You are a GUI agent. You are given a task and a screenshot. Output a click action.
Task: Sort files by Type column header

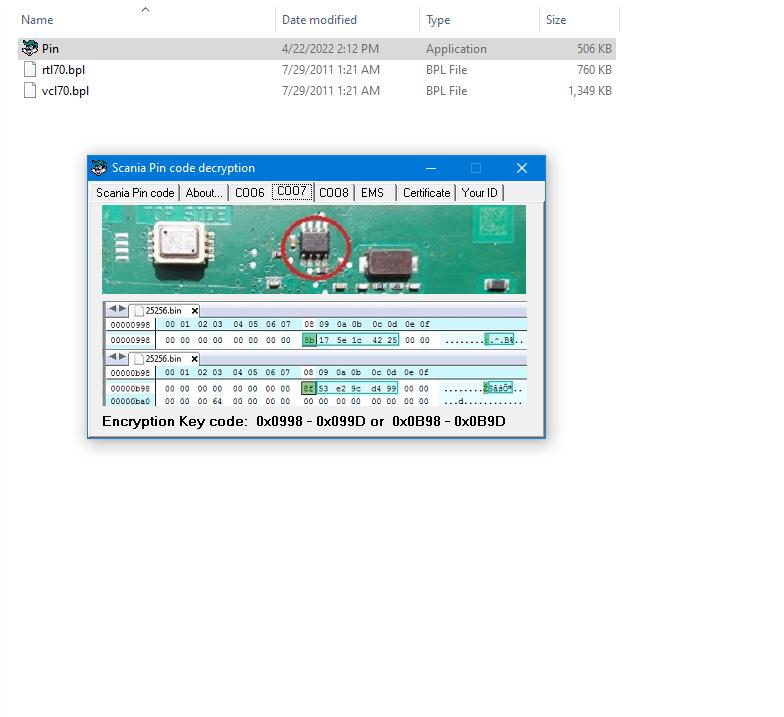[x=438, y=20]
